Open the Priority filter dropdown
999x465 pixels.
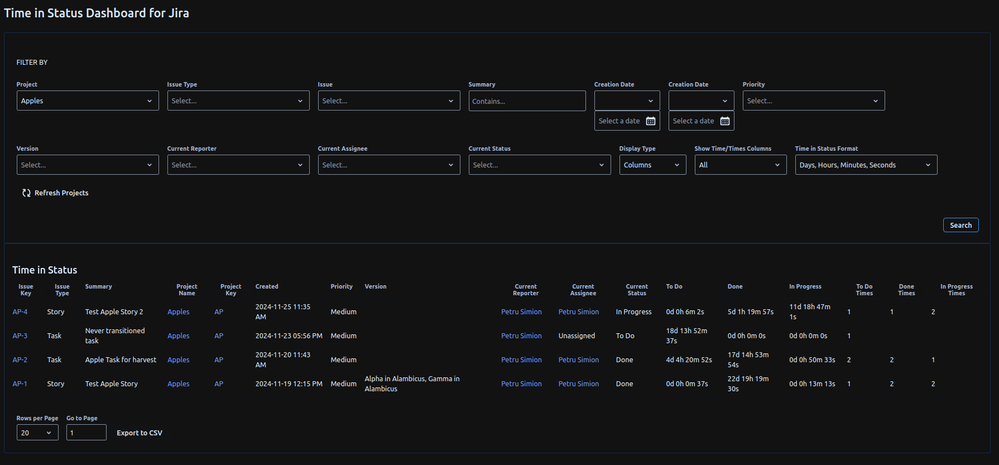point(813,101)
